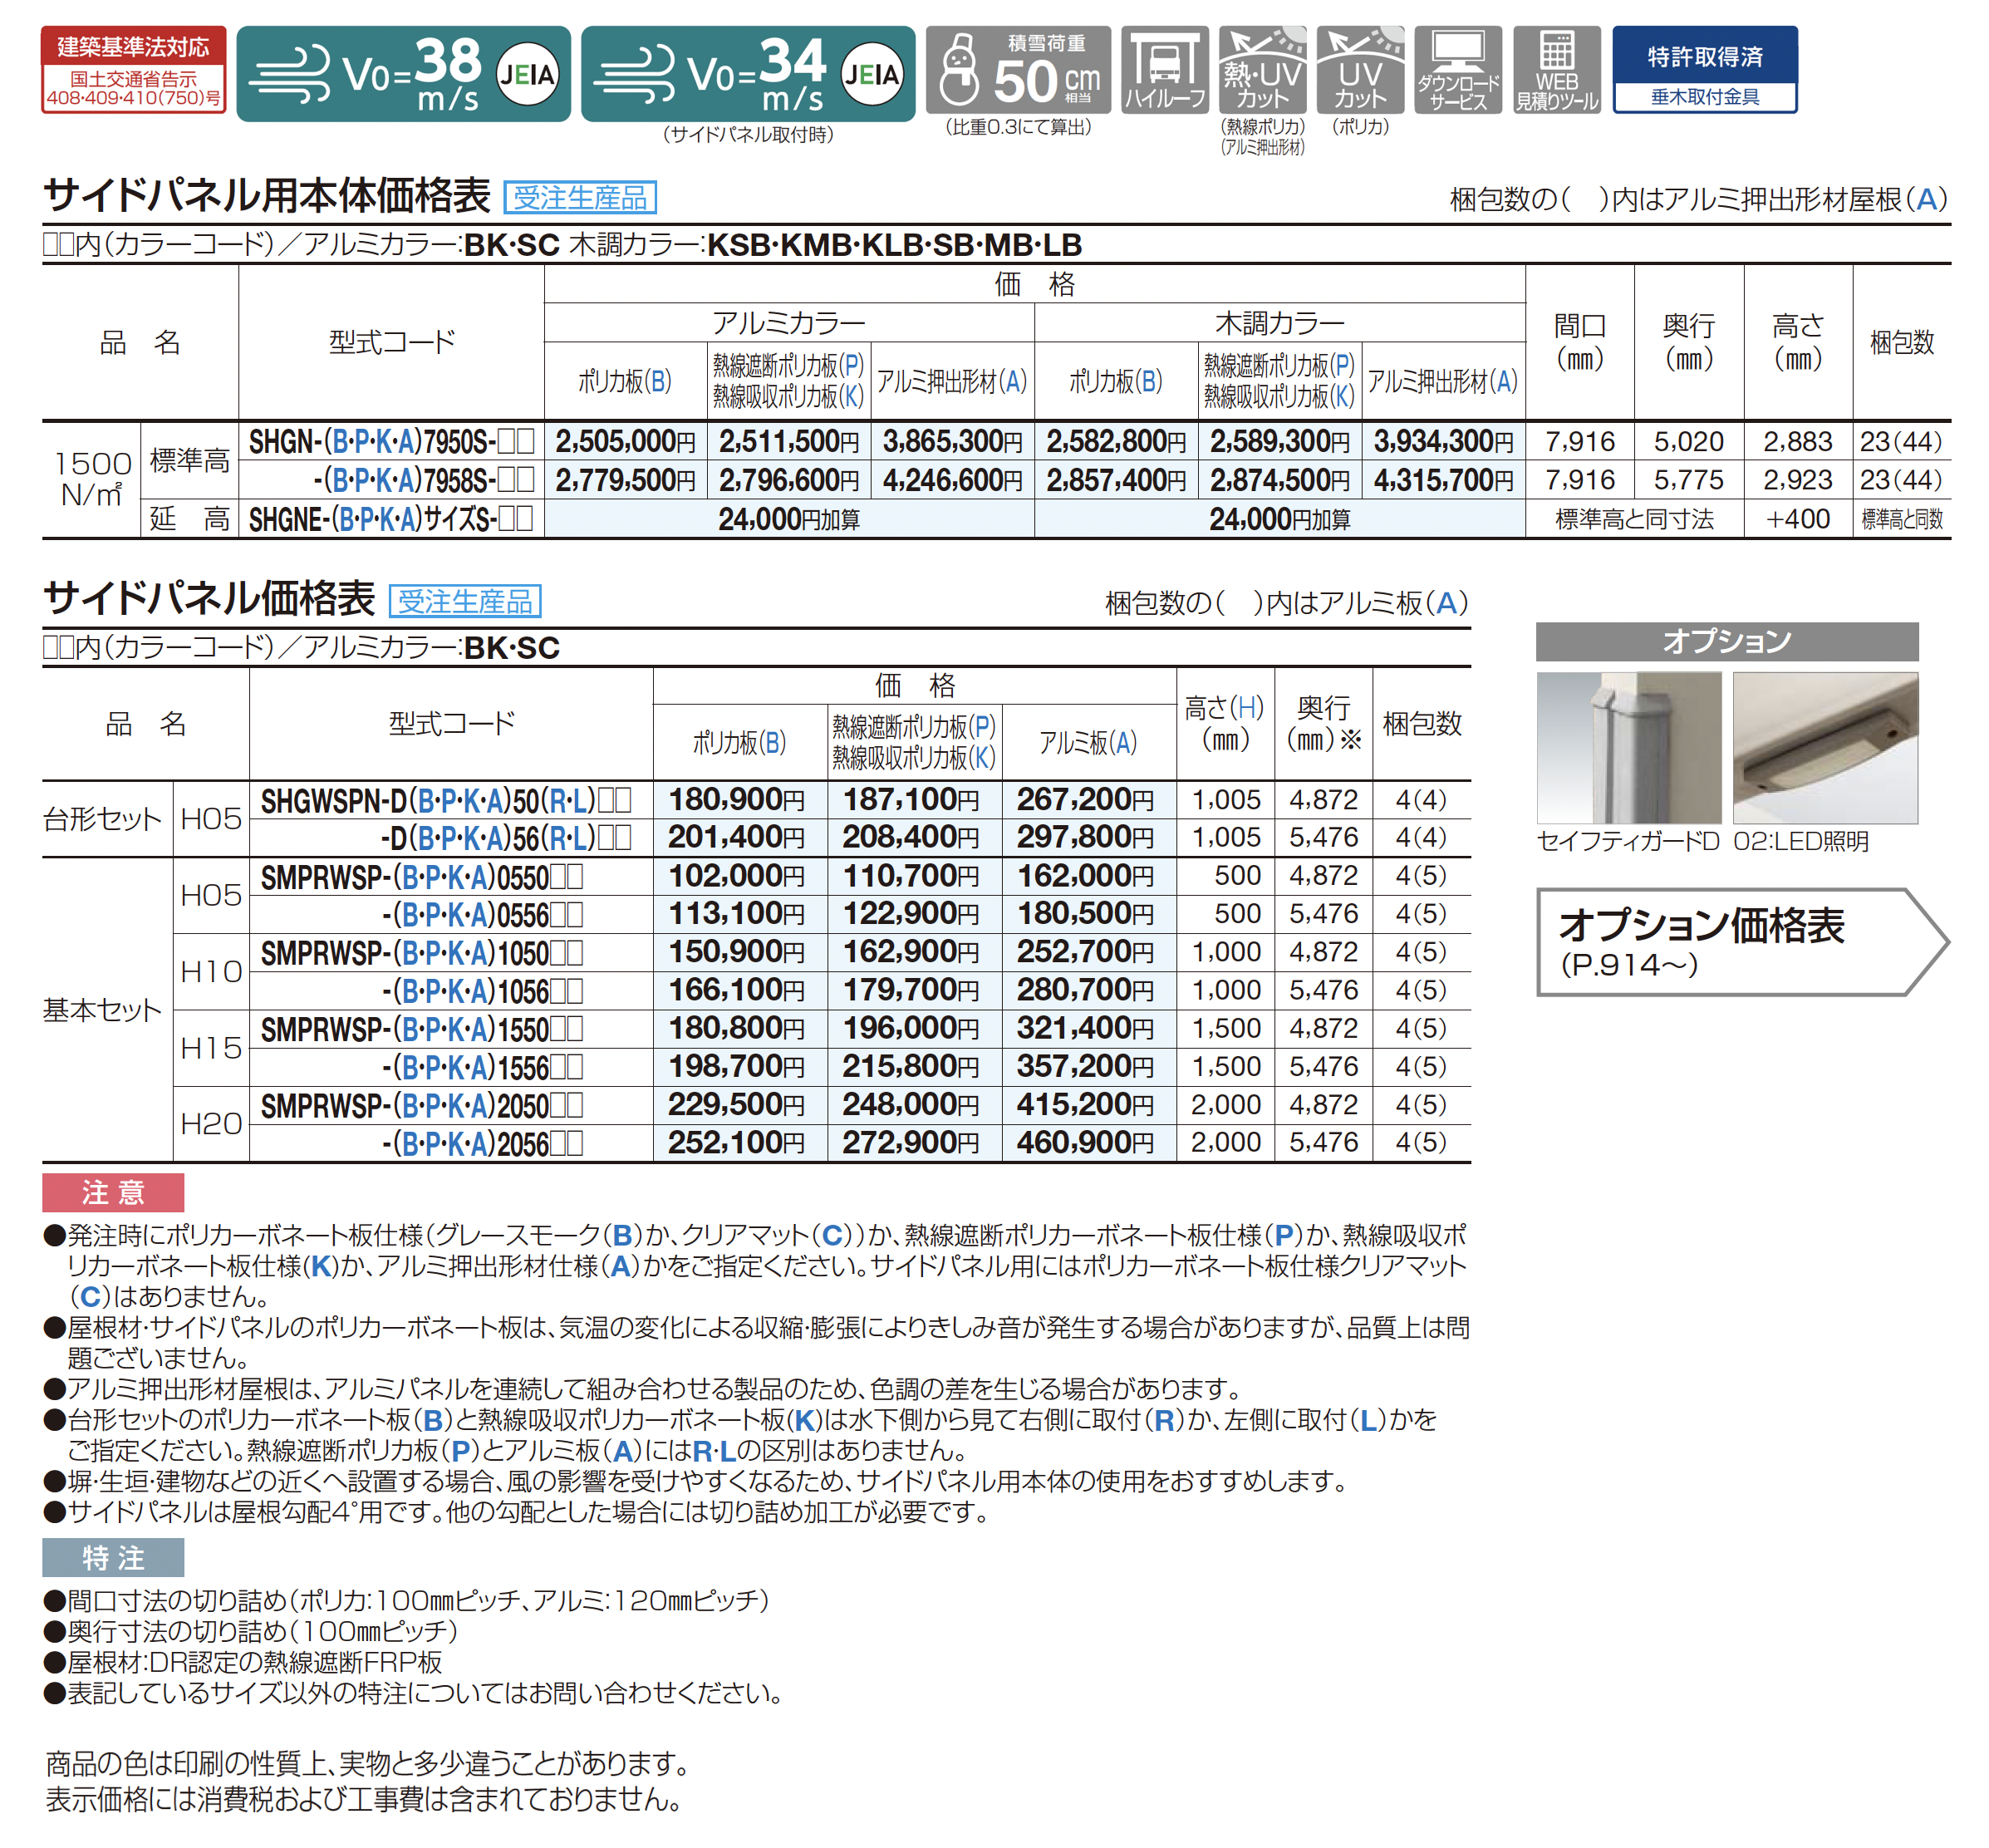Click the 特許取得済 patent badge
This screenshot has height=1848, width=1989.
1704,70
